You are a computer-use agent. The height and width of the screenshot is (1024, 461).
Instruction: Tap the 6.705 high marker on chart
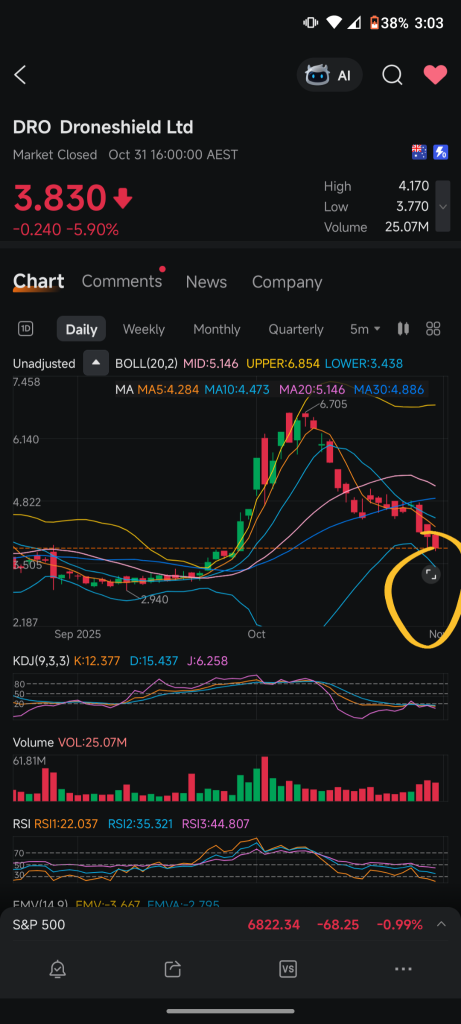[334, 405]
